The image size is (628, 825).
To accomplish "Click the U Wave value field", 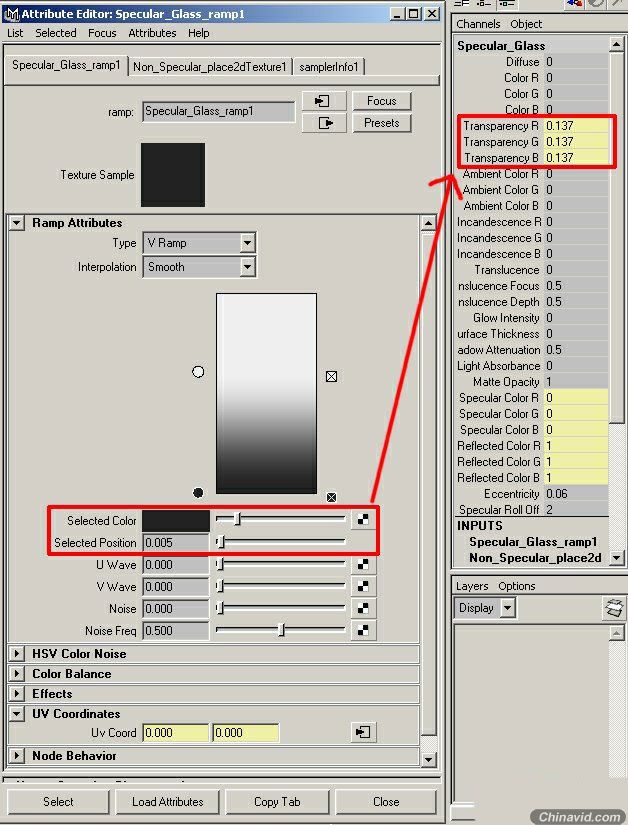I will point(176,565).
